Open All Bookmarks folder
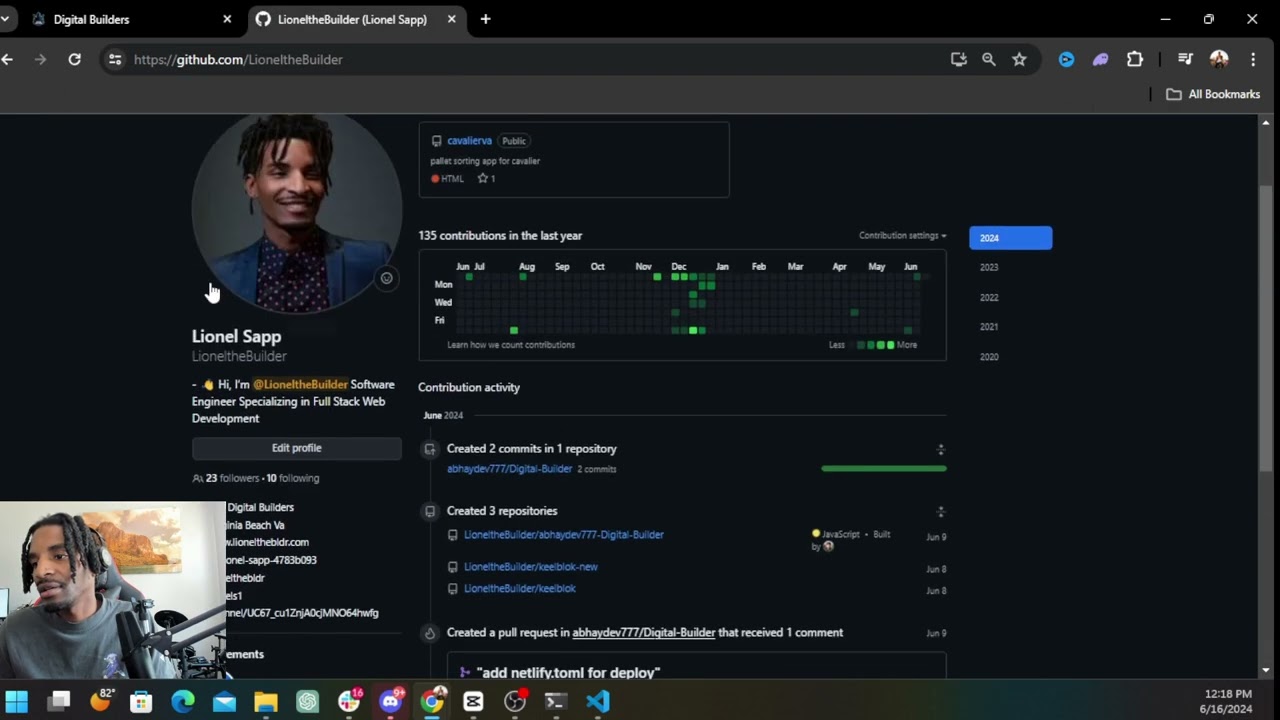The image size is (1280, 720). click(1213, 94)
